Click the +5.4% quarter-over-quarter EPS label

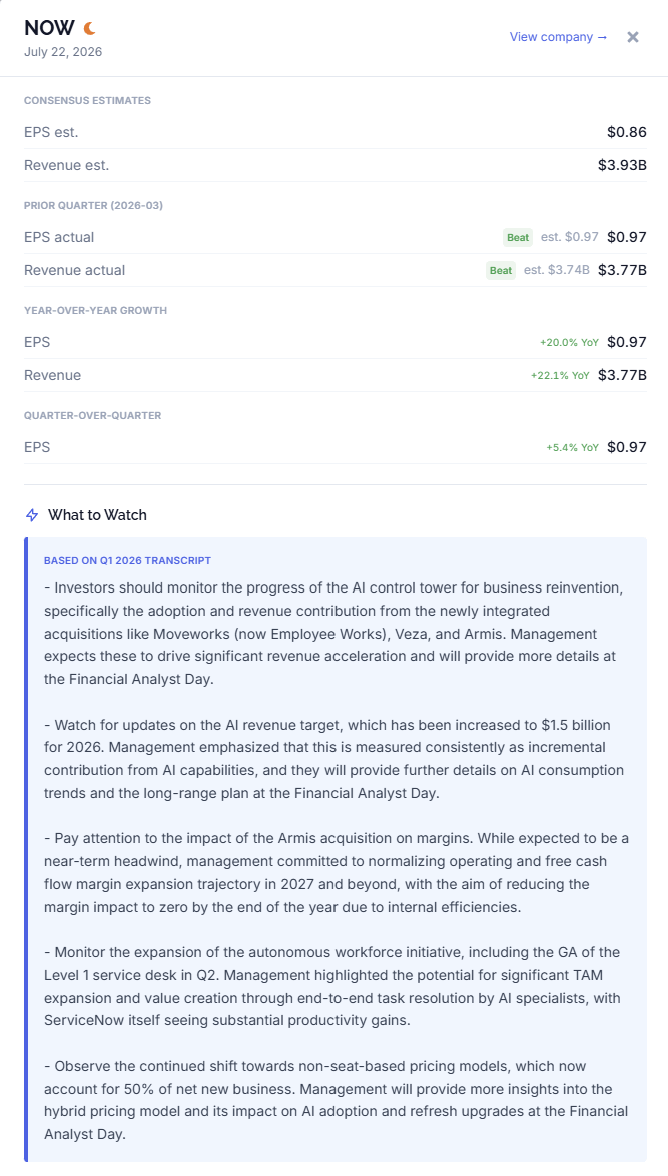click(x=572, y=447)
